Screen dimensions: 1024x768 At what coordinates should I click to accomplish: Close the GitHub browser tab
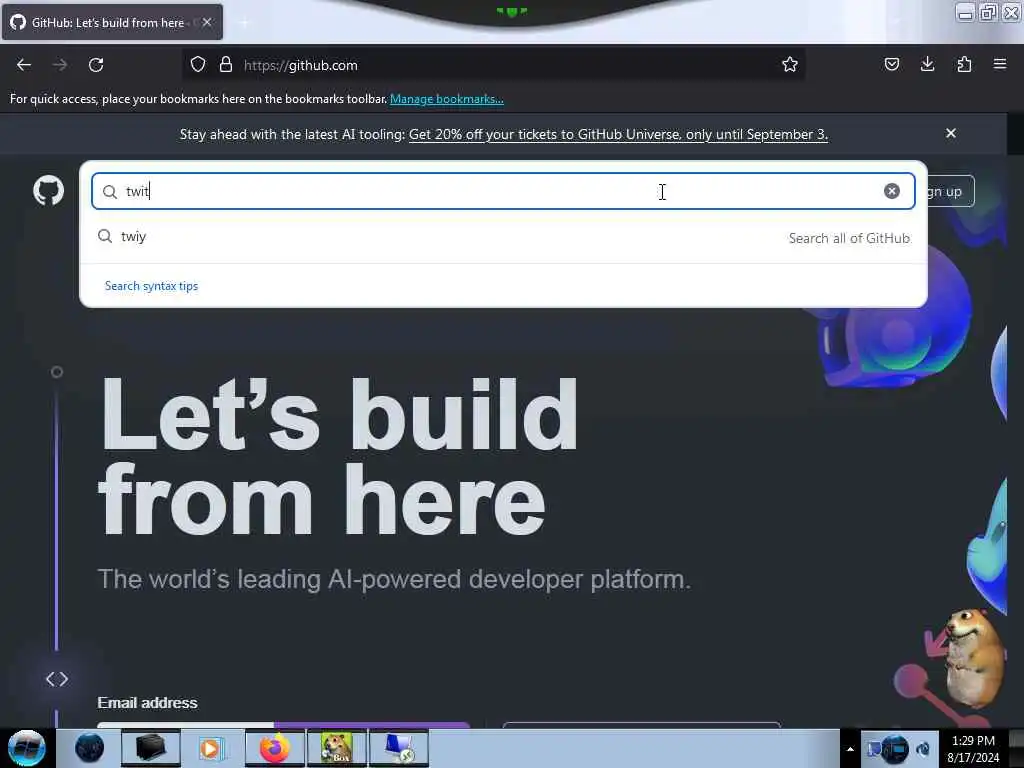tap(207, 22)
